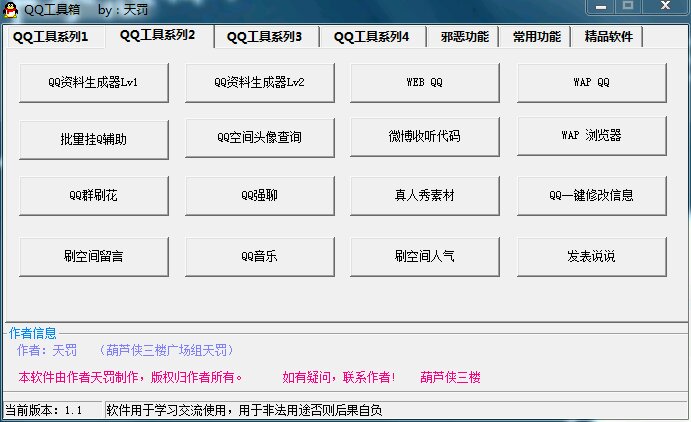The image size is (691, 422).
Task: Open the WAP QQ button
Action: (x=591, y=83)
